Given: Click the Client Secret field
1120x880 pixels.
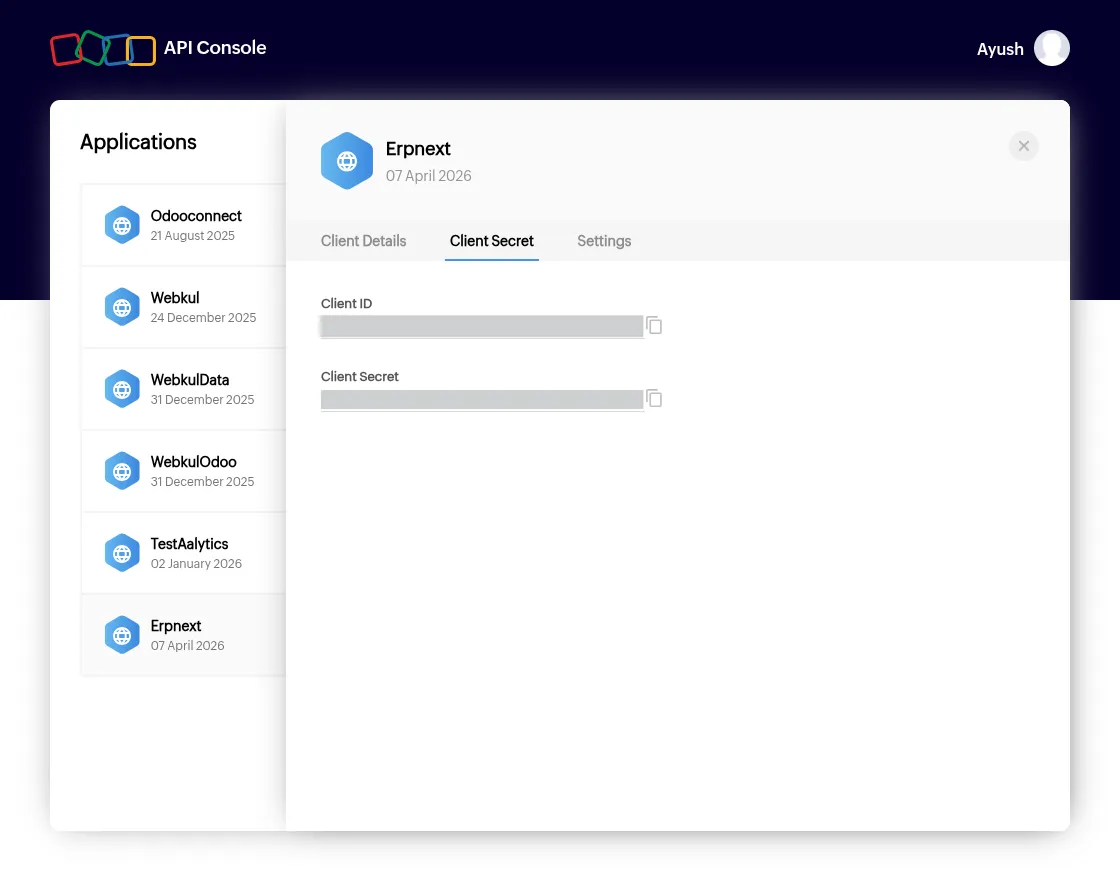Looking at the screenshot, I should [482, 400].
